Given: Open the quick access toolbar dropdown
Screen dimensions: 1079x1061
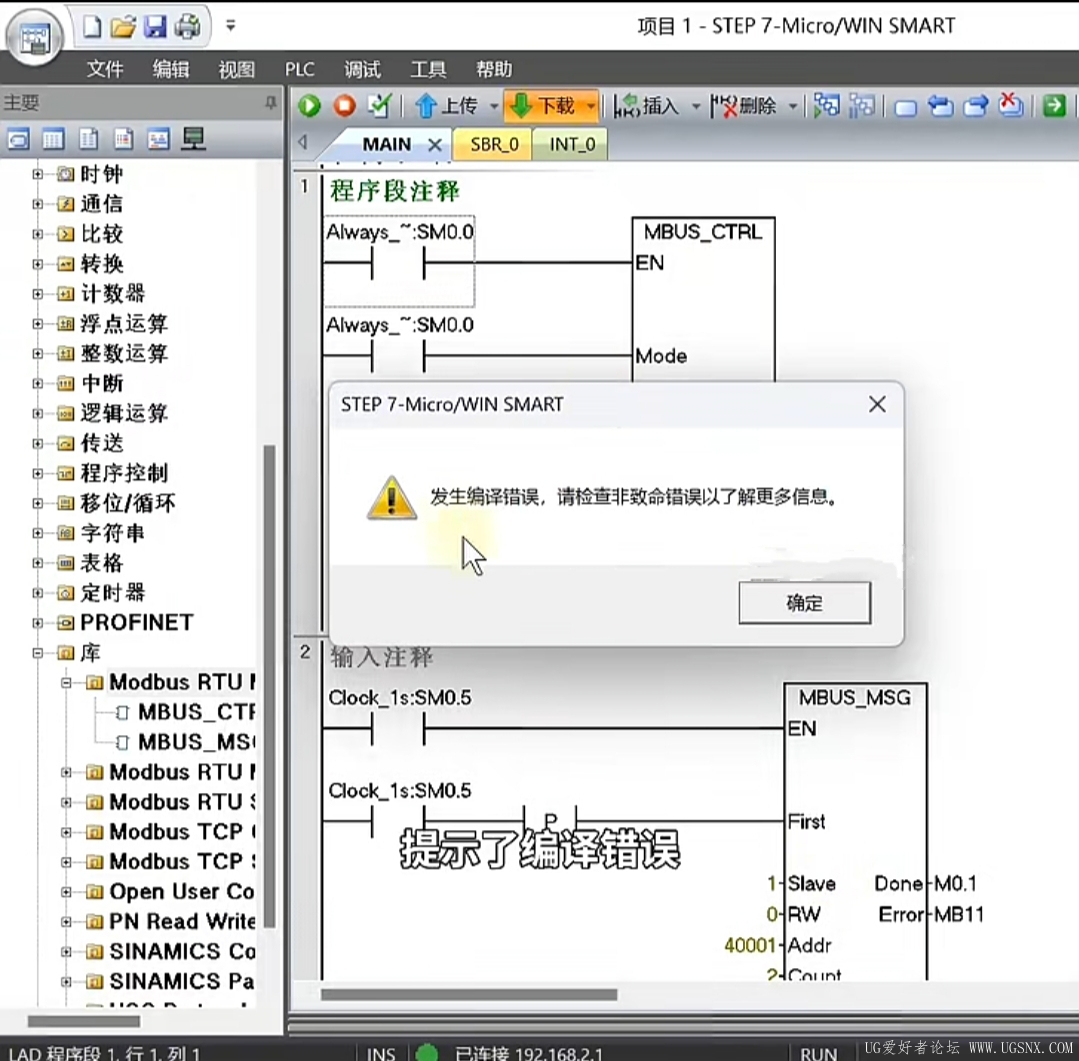Looking at the screenshot, I should 231,26.
